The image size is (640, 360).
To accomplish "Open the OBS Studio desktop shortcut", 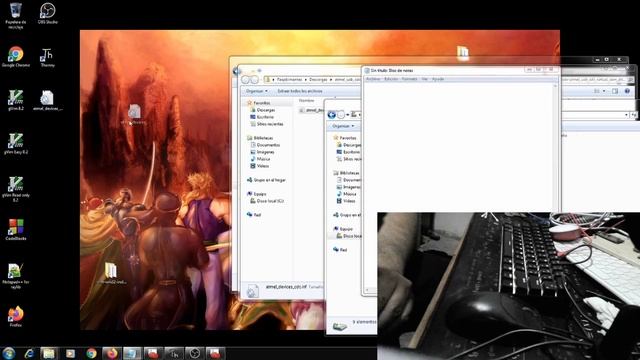I will 47,13.
